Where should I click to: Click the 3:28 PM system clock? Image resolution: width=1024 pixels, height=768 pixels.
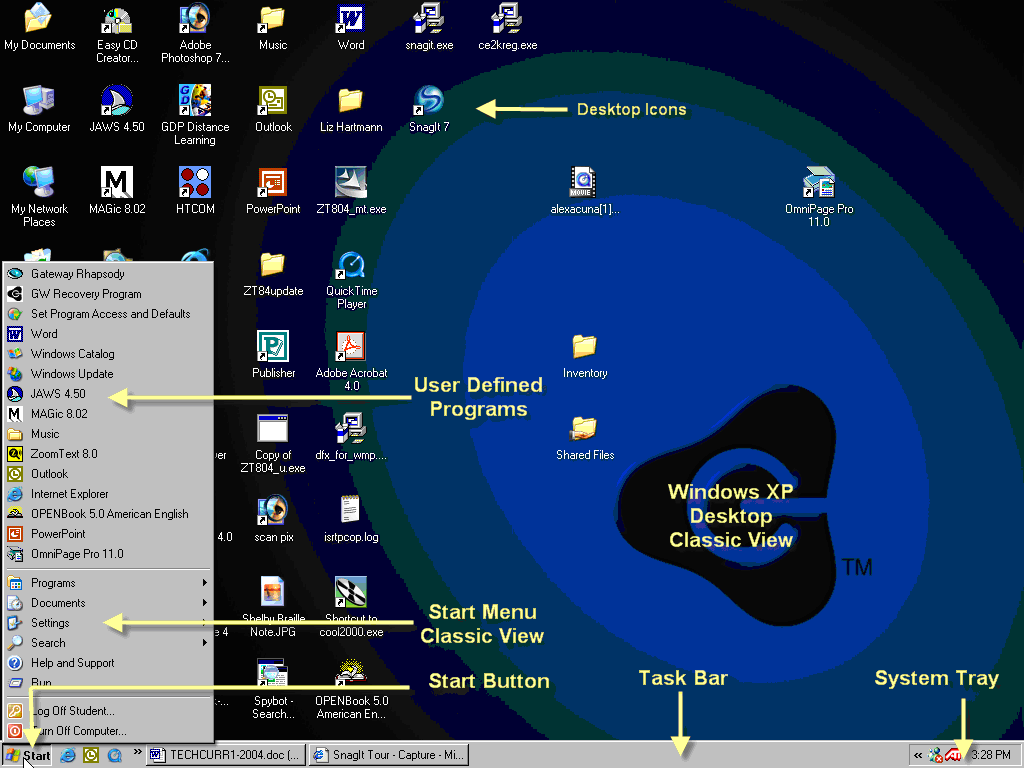pos(991,755)
